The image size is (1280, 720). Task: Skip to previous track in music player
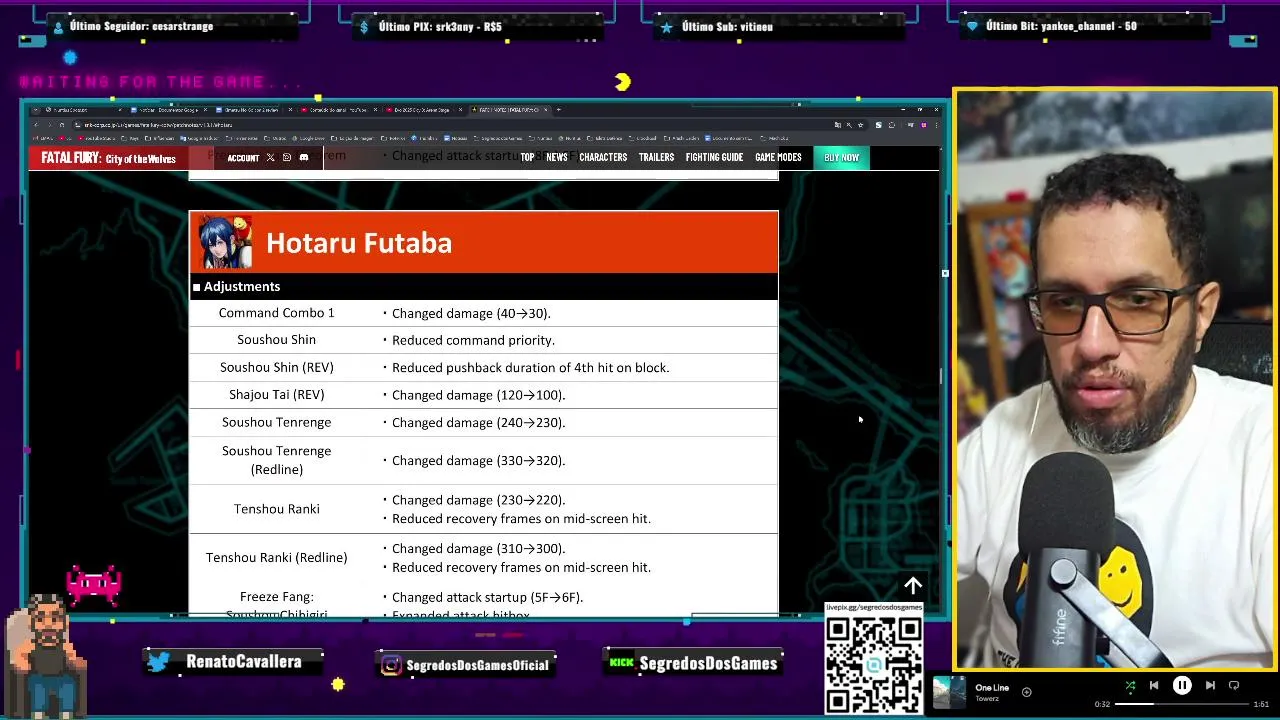coord(1154,686)
